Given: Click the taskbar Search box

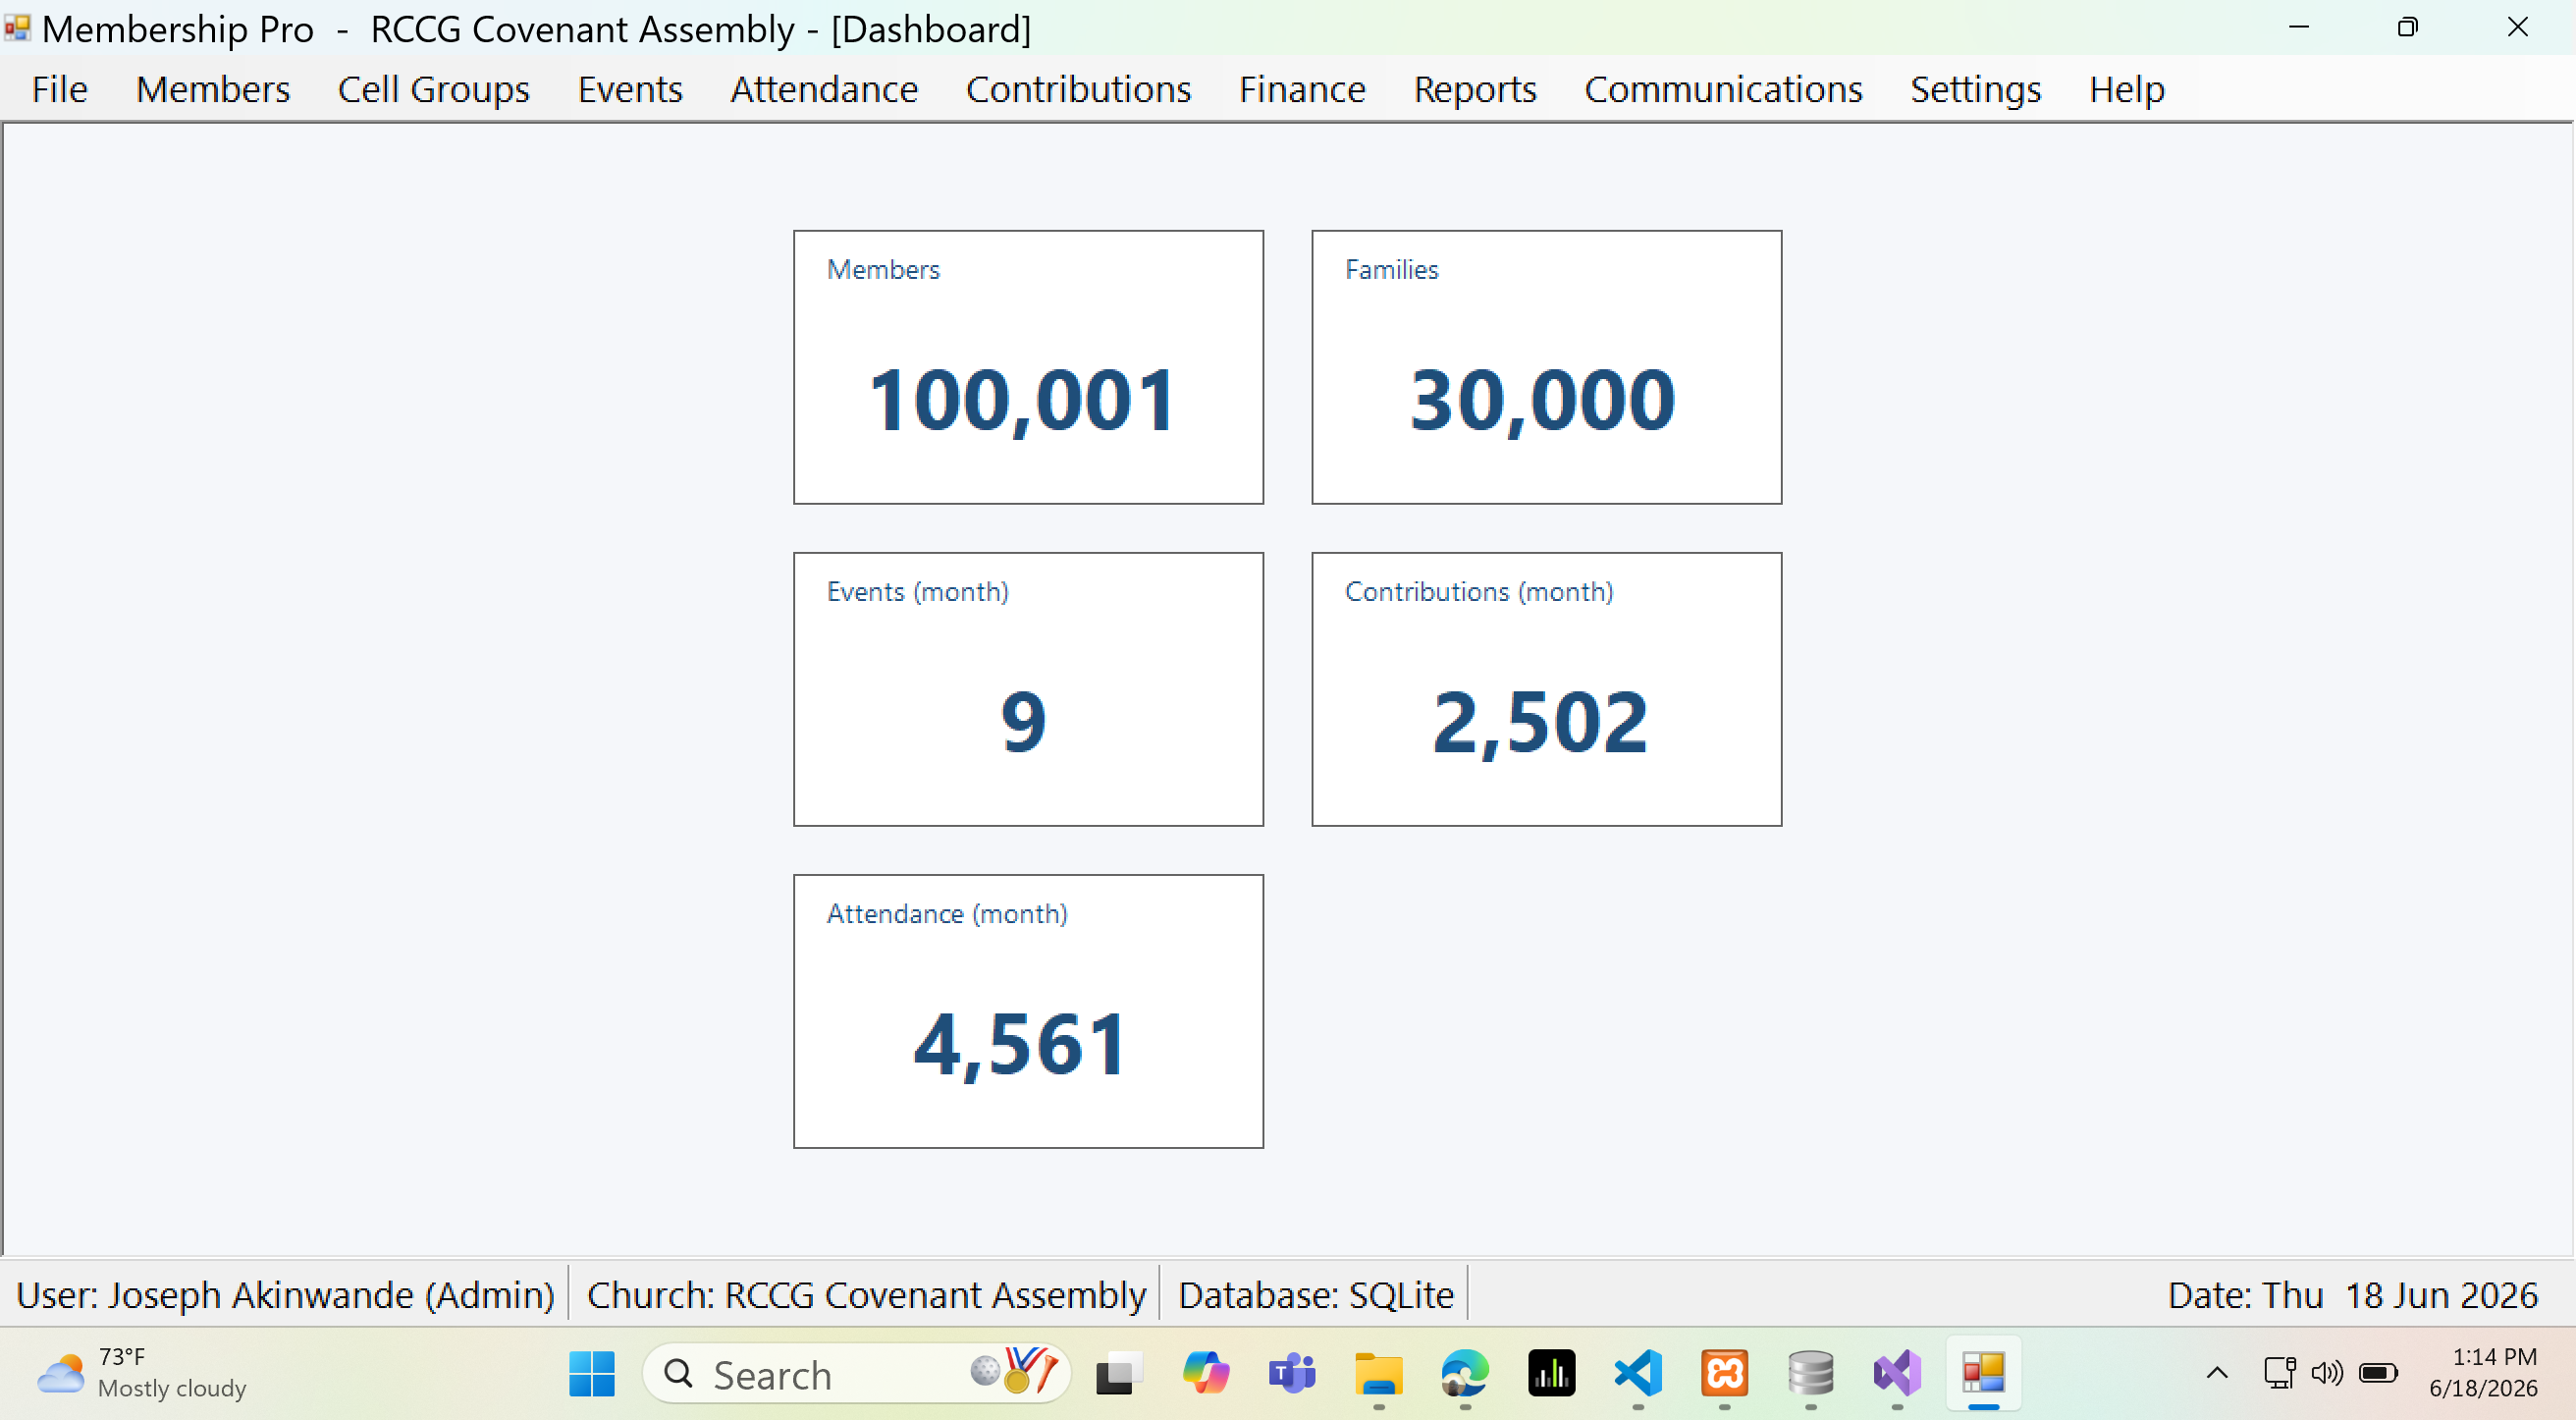Looking at the screenshot, I should point(856,1374).
